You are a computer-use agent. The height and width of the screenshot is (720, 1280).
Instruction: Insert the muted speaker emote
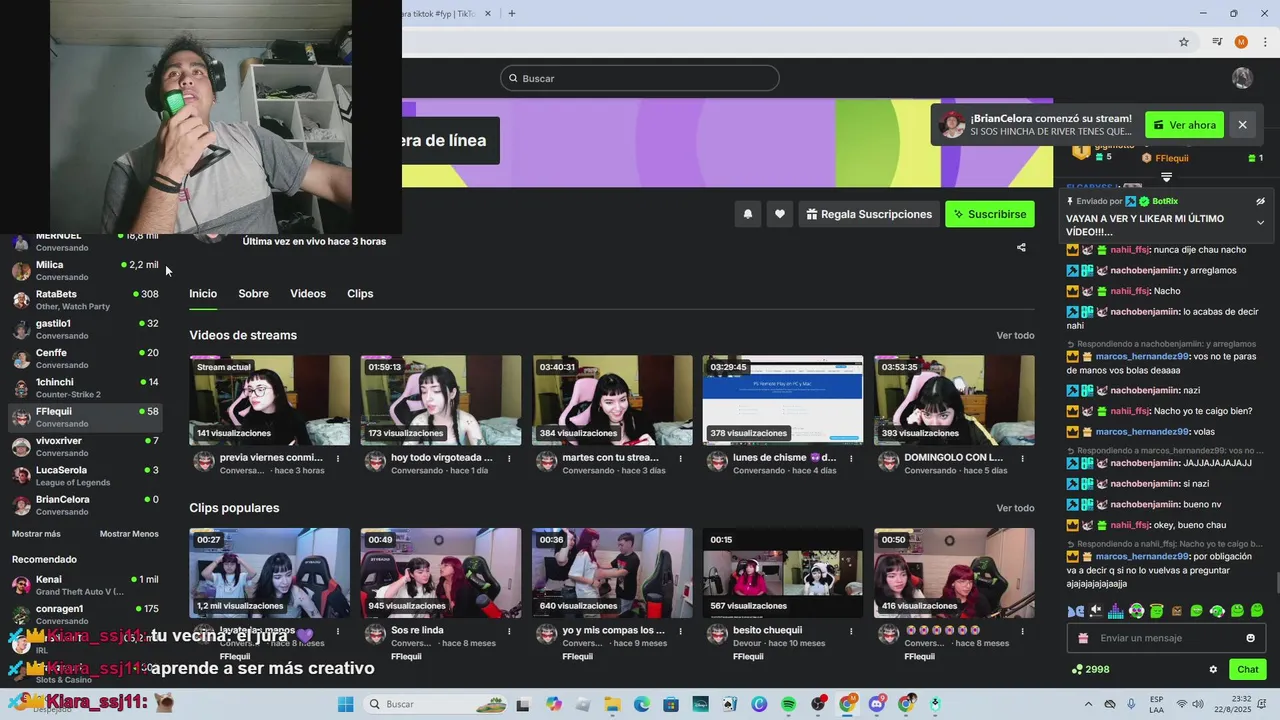[x=1096, y=611]
